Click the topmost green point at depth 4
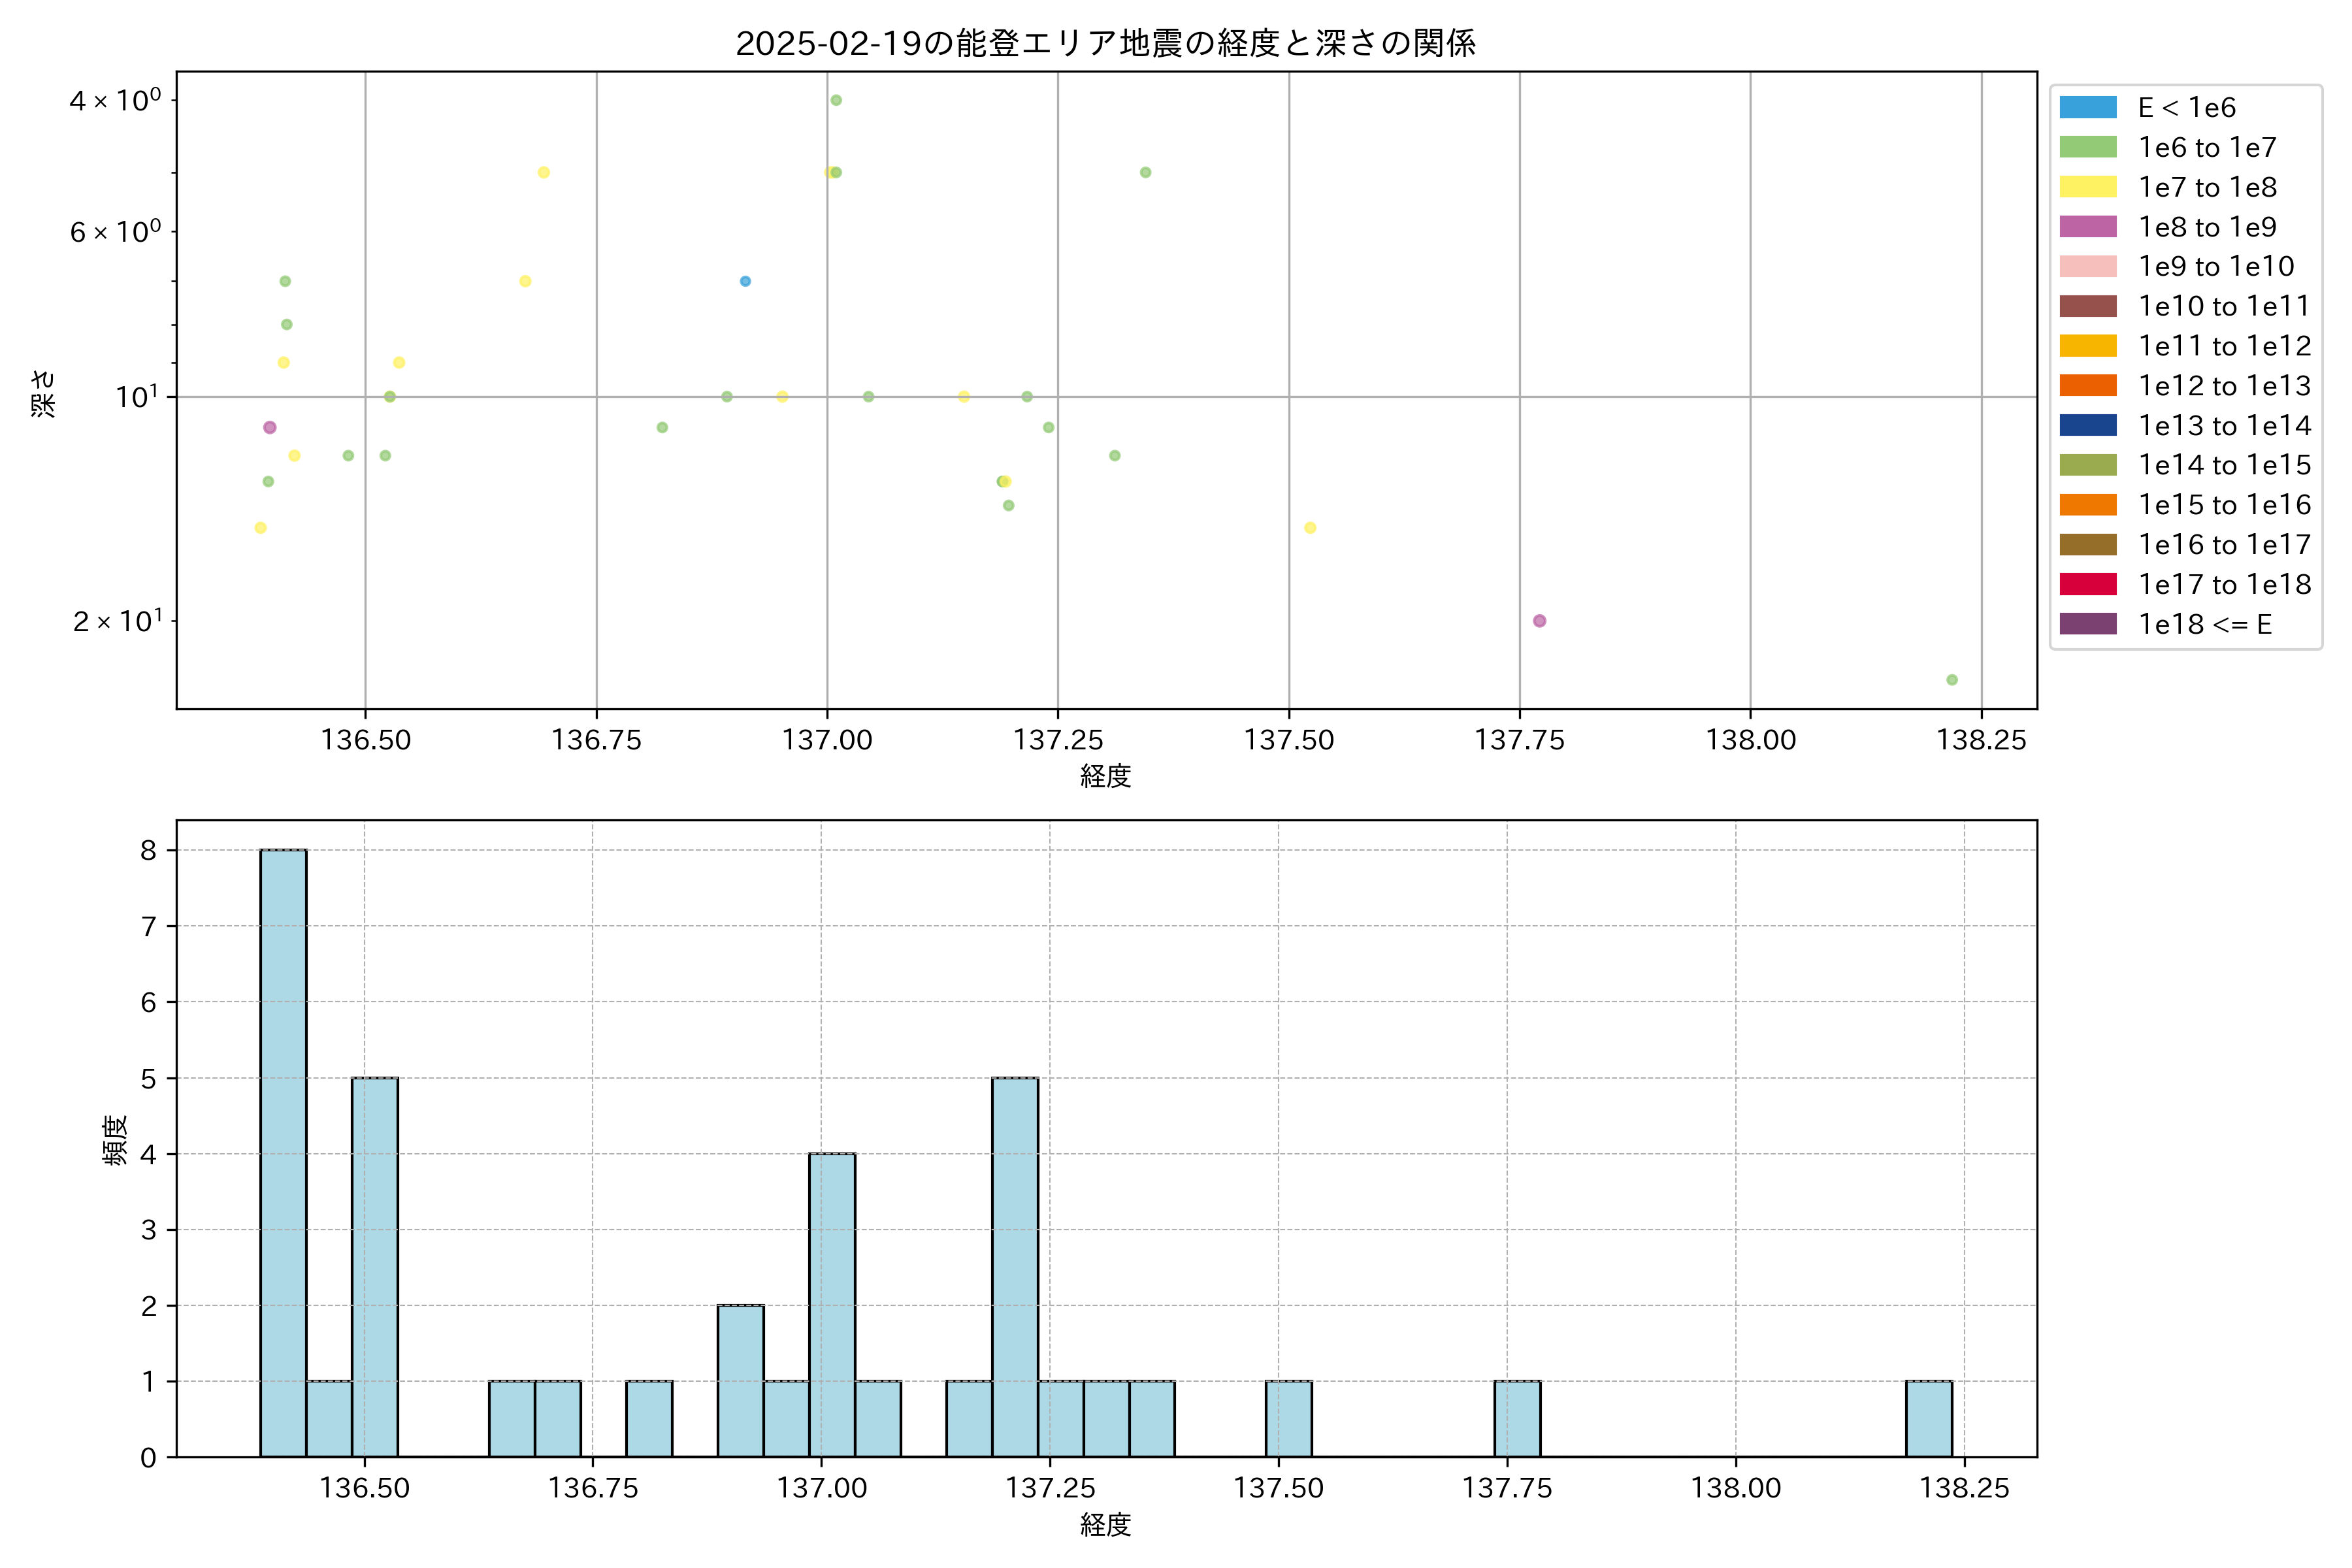The width and height of the screenshot is (2352, 1568). [x=836, y=100]
